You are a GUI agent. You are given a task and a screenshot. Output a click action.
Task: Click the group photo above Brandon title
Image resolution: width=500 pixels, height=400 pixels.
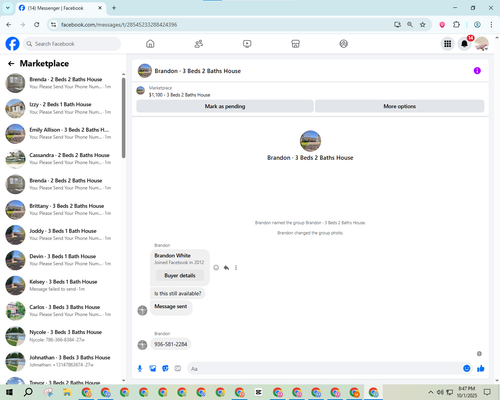[x=310, y=141]
